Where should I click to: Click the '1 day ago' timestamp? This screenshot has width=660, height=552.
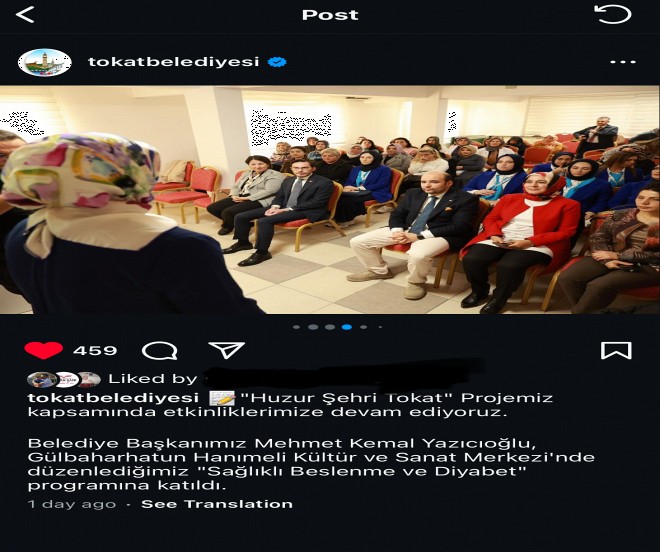click(x=72, y=504)
